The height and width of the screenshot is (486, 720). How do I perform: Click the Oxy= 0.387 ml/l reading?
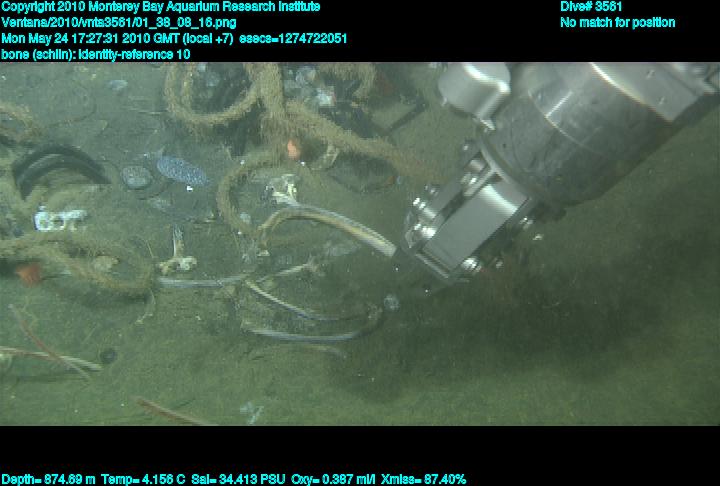coord(333,480)
